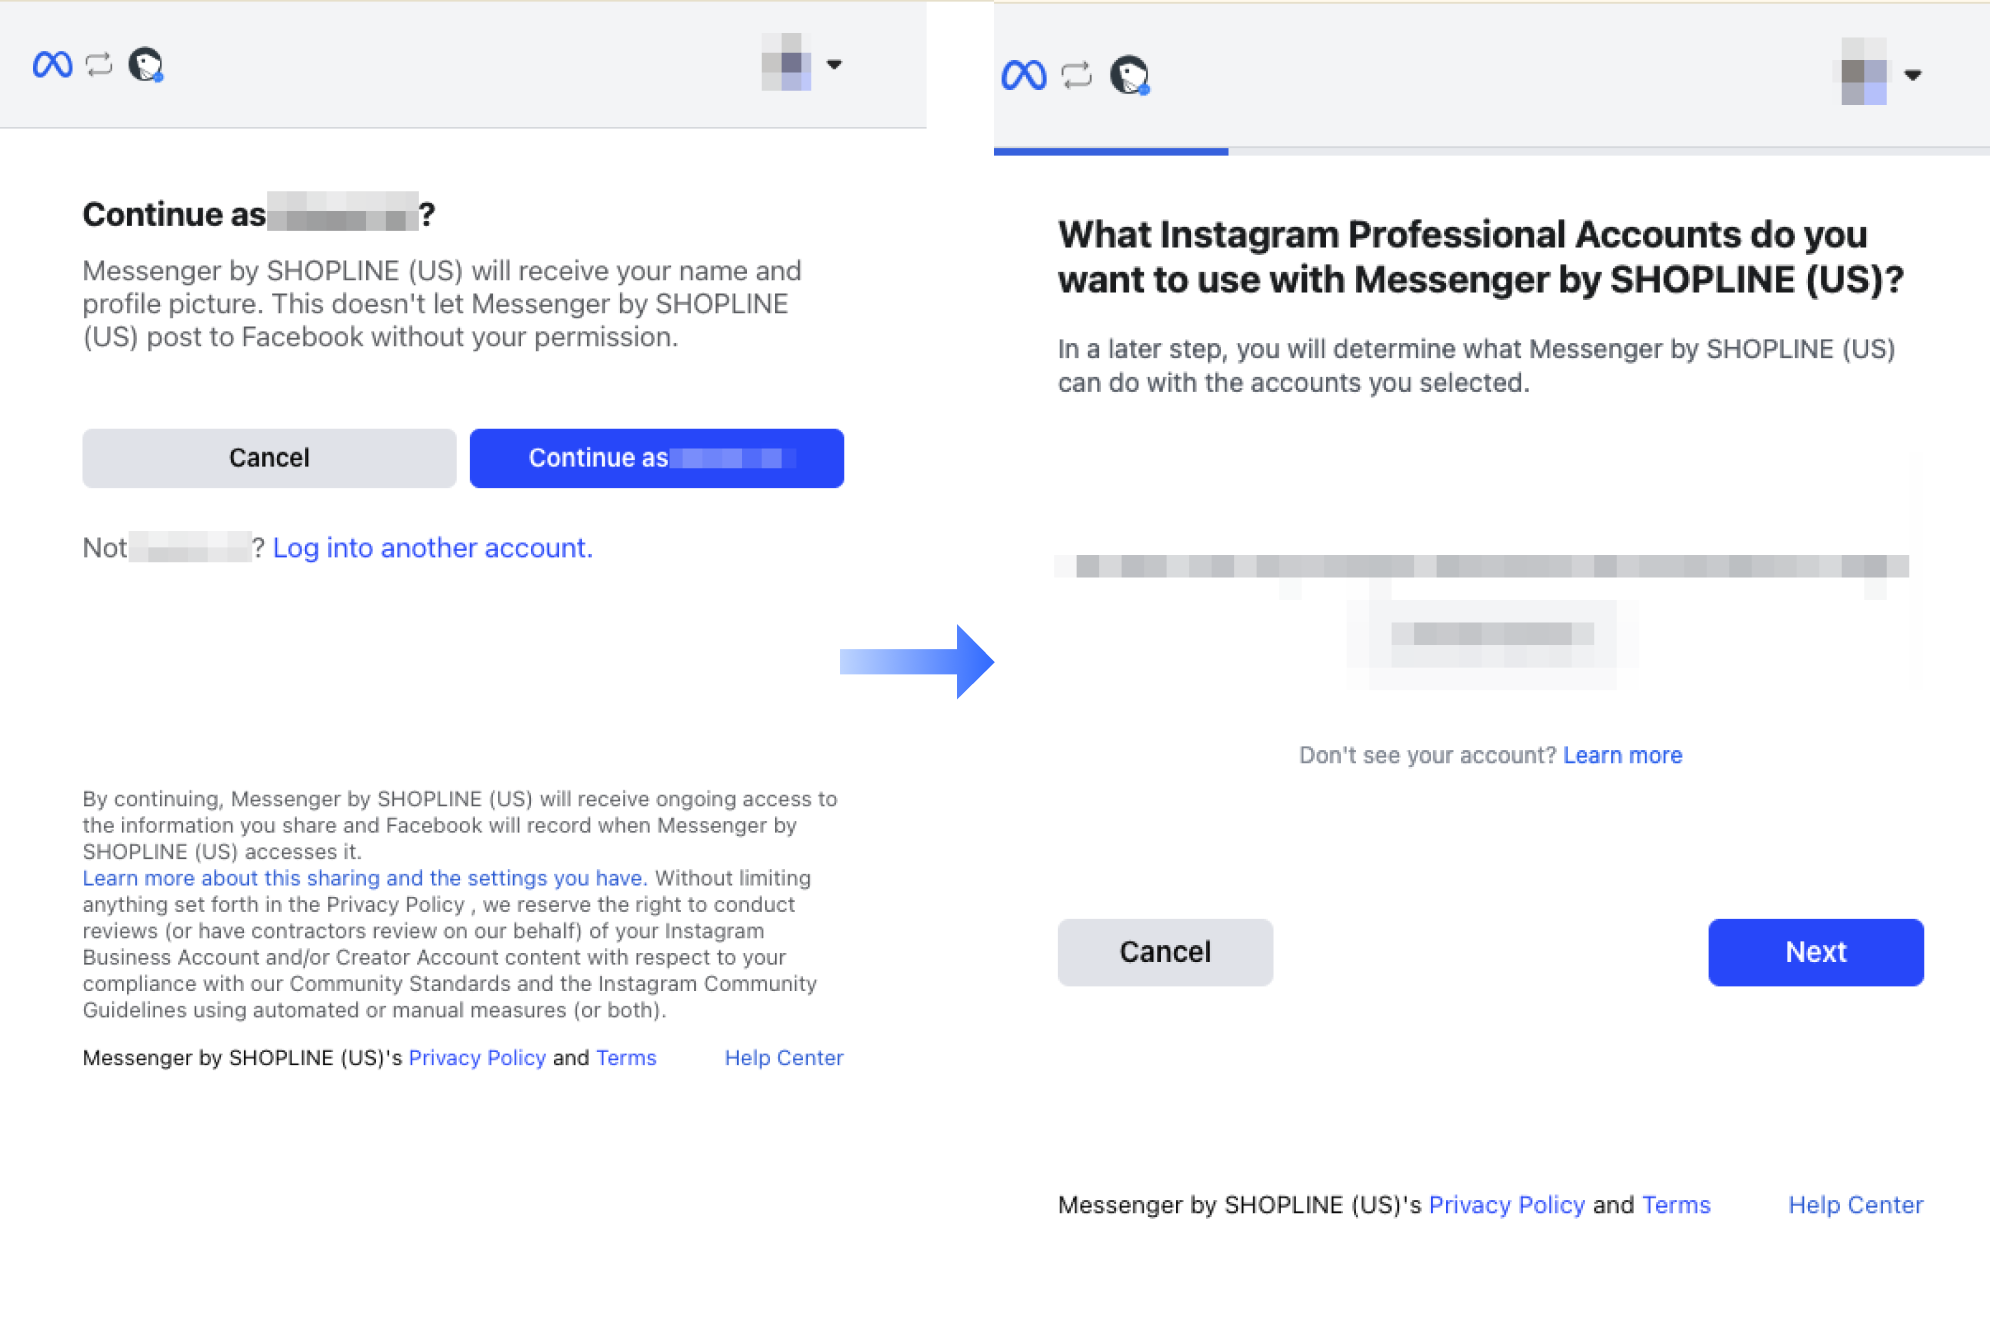This screenshot has width=1990, height=1323.
Task: Click the SHOPLINE Messenger app icon on right
Action: click(x=1130, y=75)
